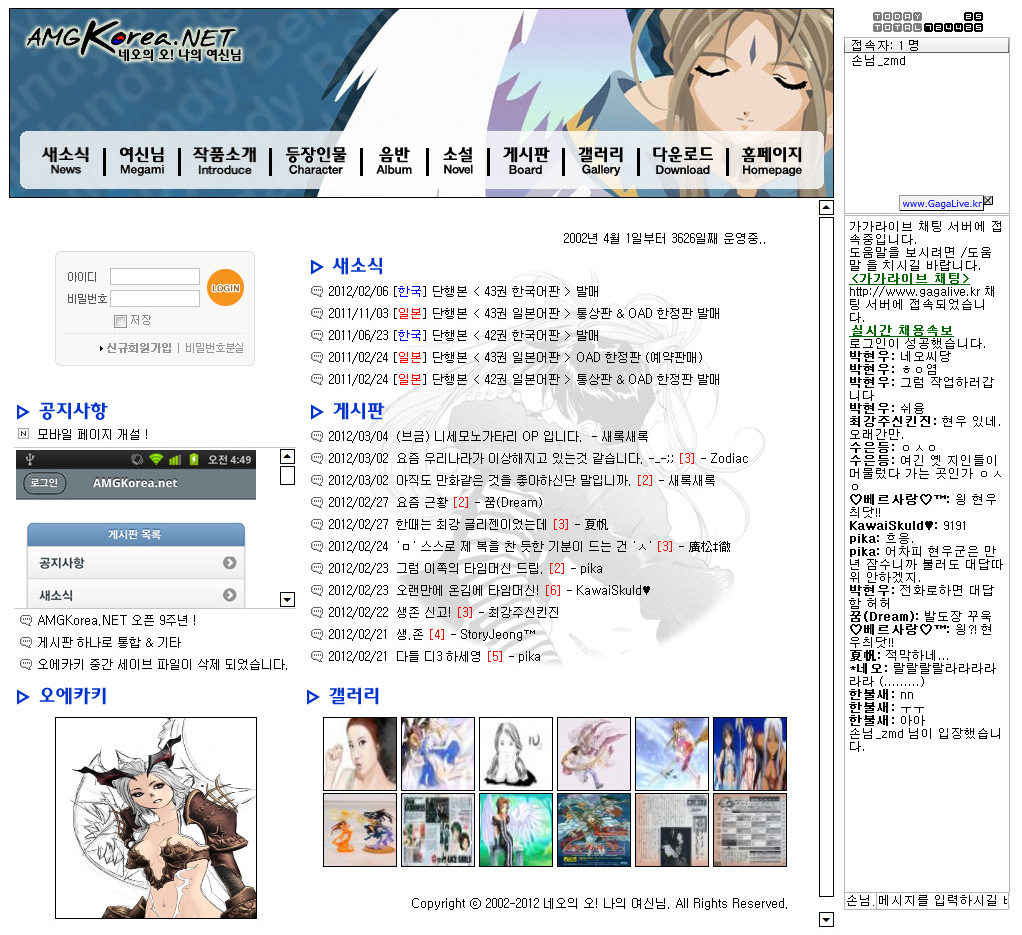Open the 게시판 Board menu
Viewport: 1022px width, 935px height.
pyautogui.click(x=526, y=160)
